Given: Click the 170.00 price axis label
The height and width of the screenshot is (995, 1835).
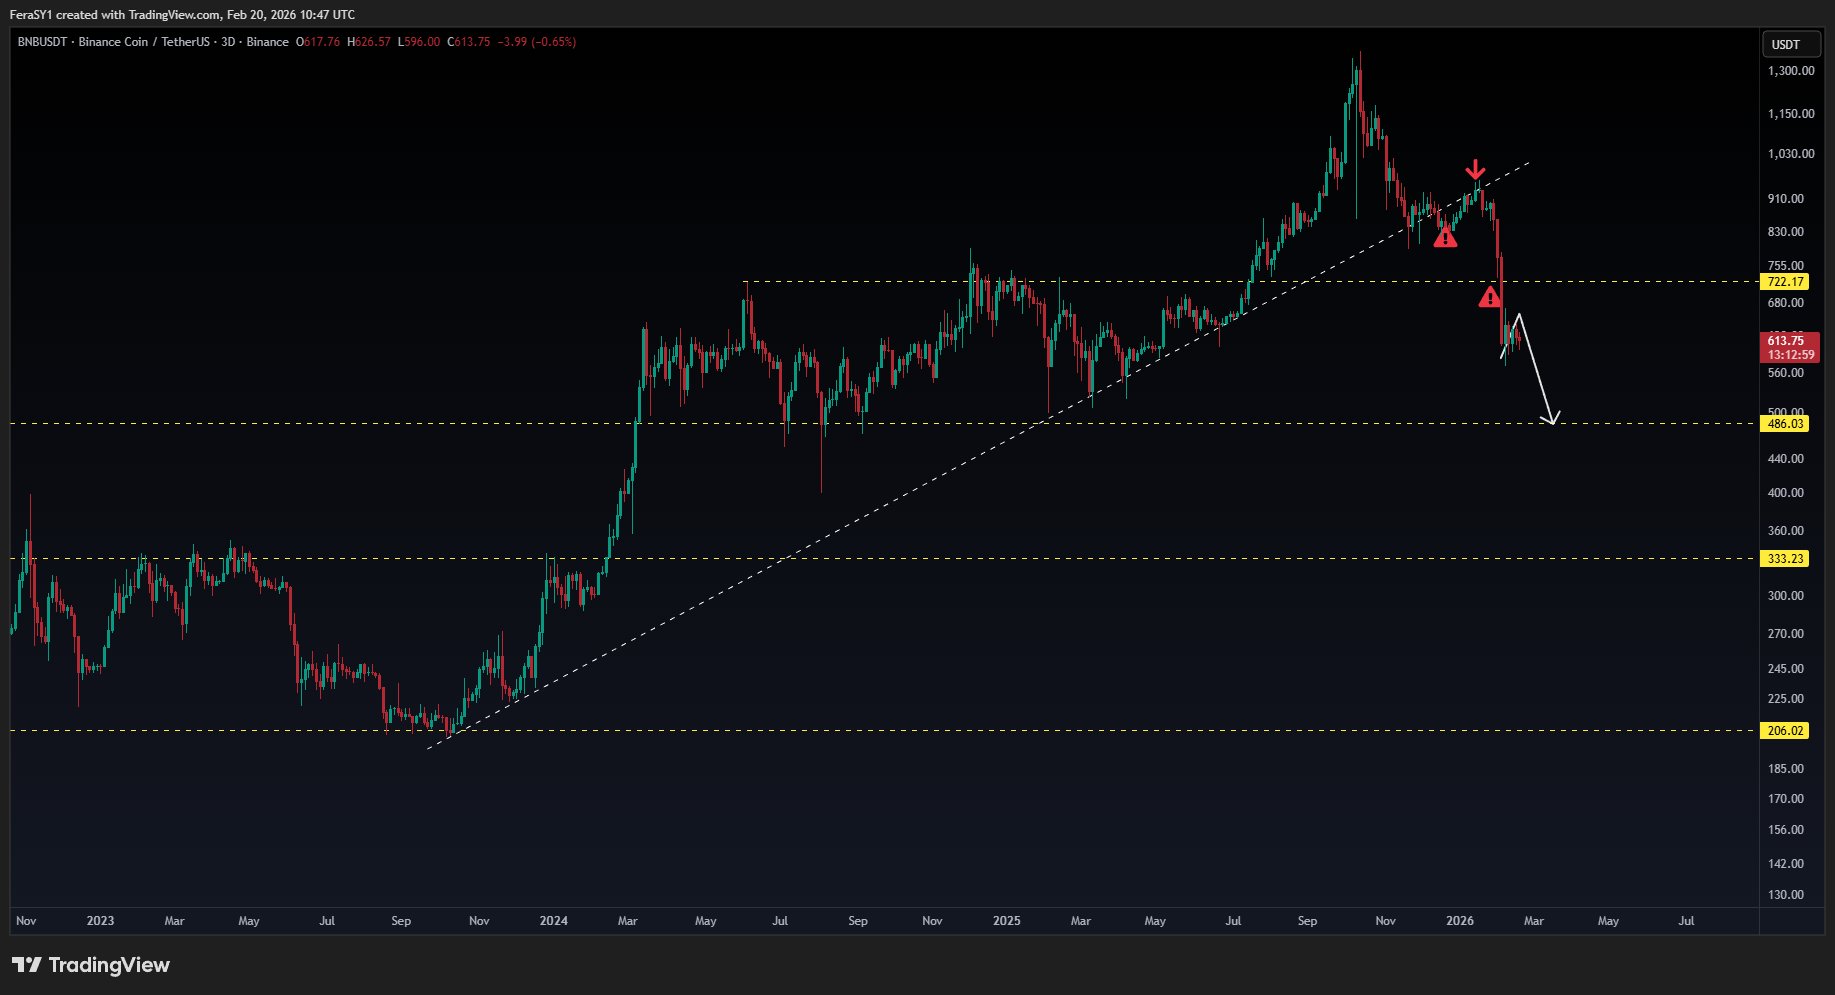Looking at the screenshot, I should coord(1786,799).
